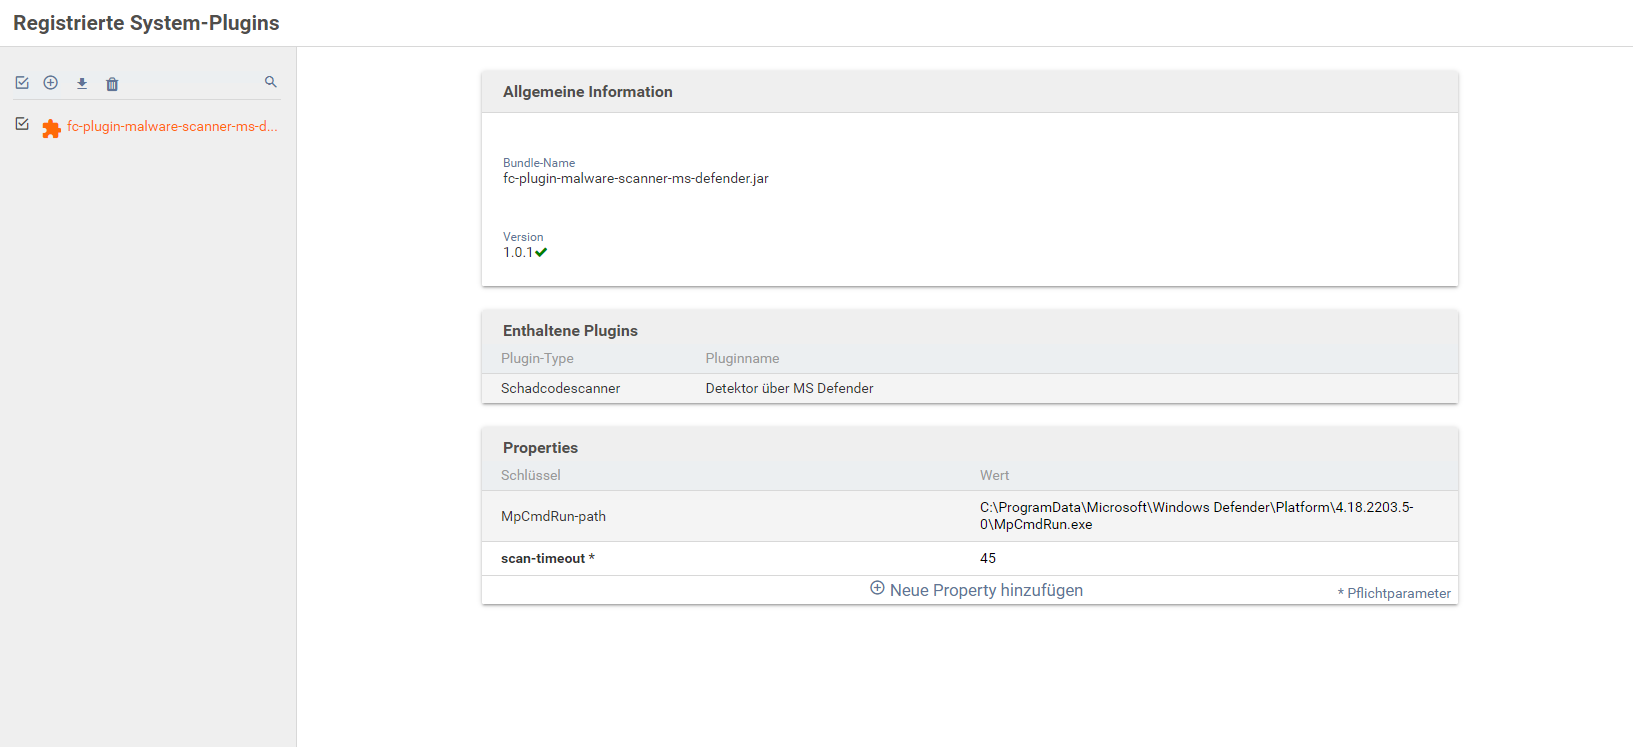The height and width of the screenshot is (747, 1633).
Task: Click the 'Wert' column header
Action: pyautogui.click(x=994, y=475)
